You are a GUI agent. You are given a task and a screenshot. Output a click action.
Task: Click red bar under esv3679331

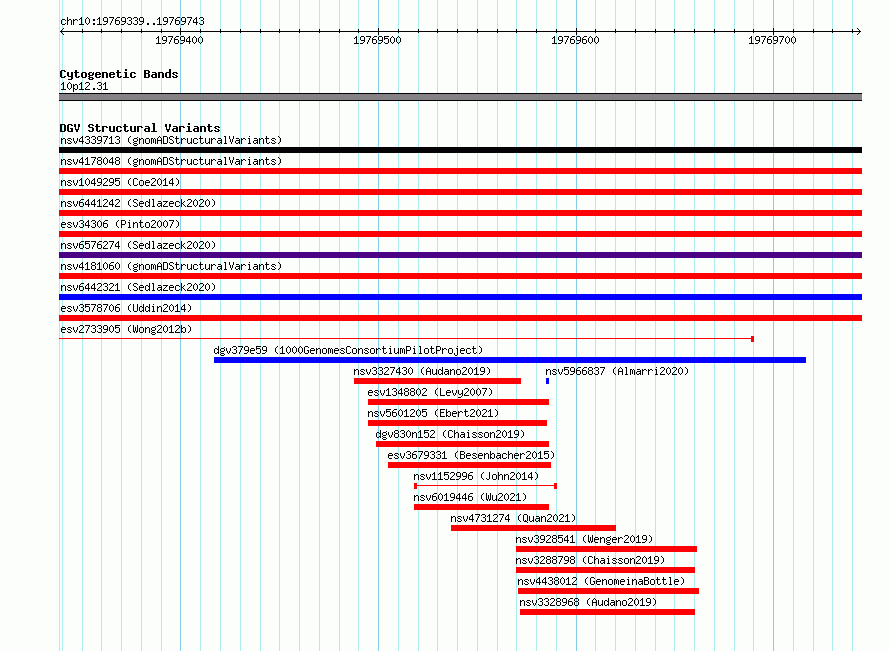tap(469, 465)
